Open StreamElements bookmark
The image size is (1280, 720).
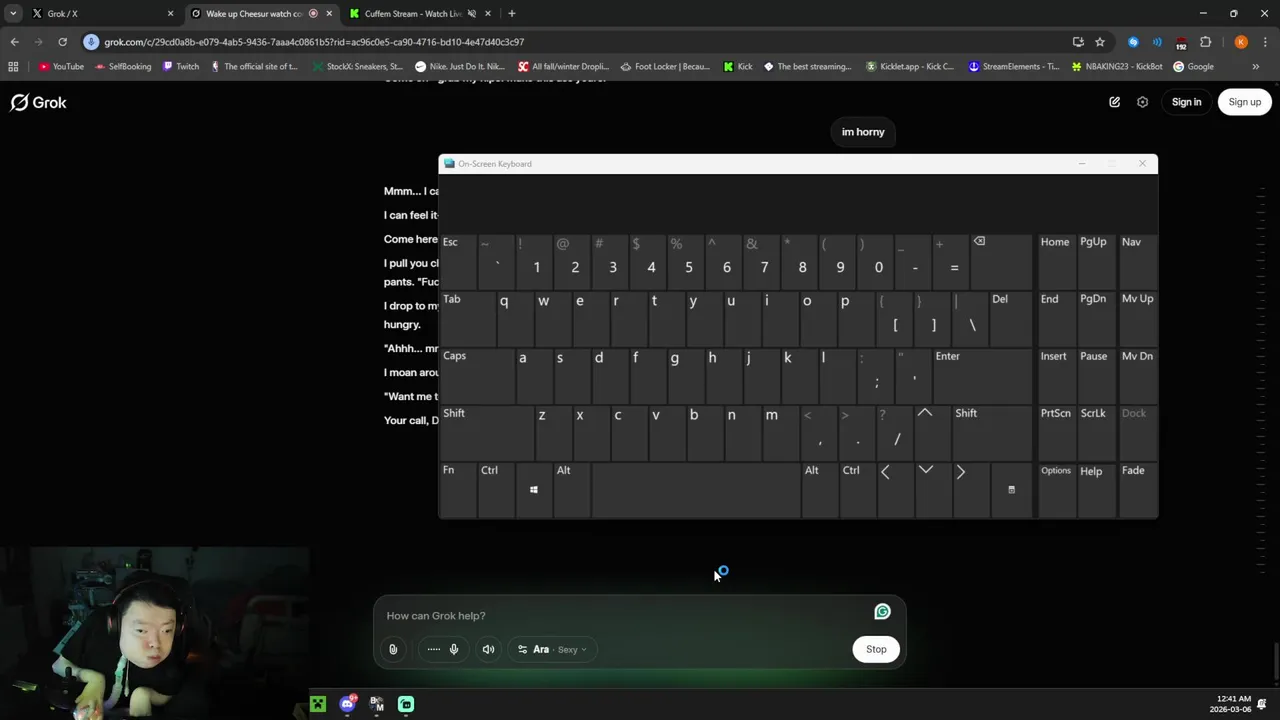click(x=1013, y=67)
